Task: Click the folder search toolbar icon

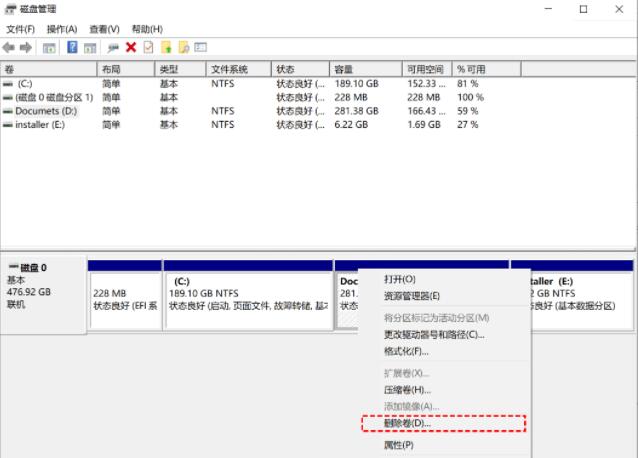Action: (x=183, y=47)
